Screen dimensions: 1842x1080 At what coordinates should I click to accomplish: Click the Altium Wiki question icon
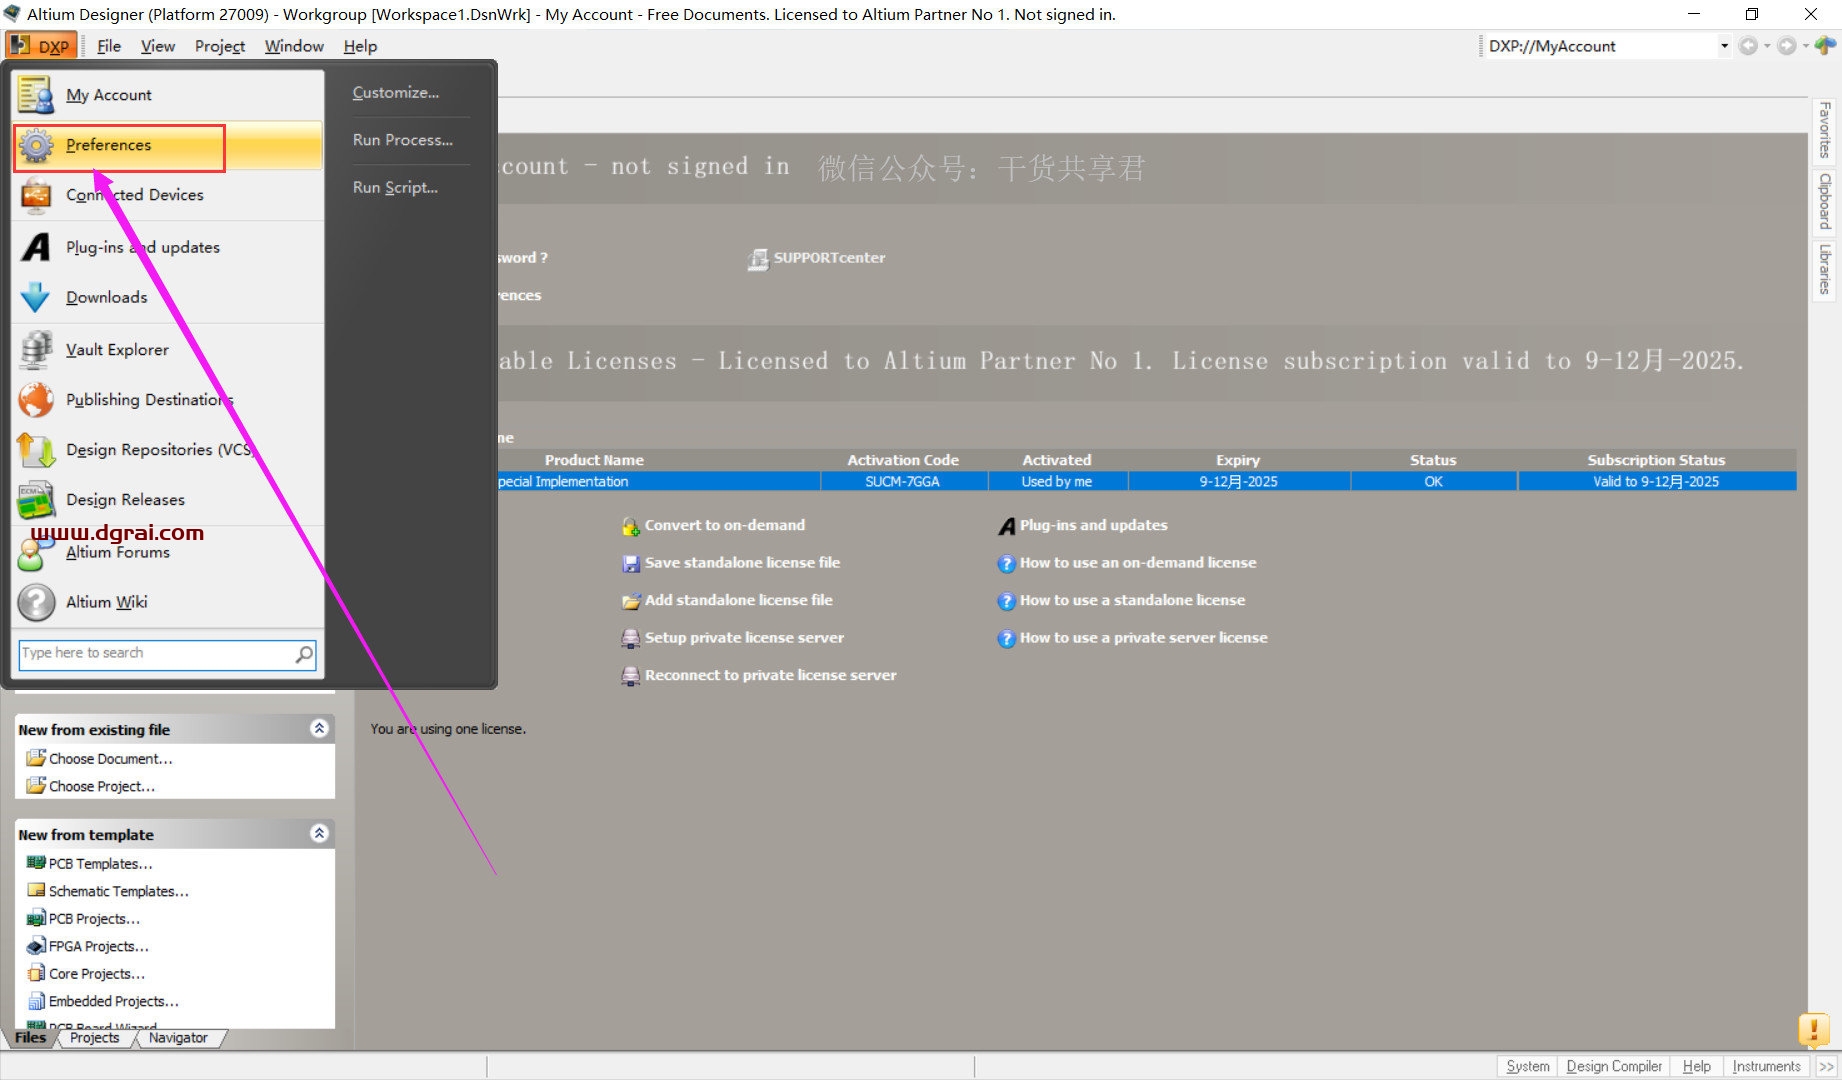(x=36, y=602)
